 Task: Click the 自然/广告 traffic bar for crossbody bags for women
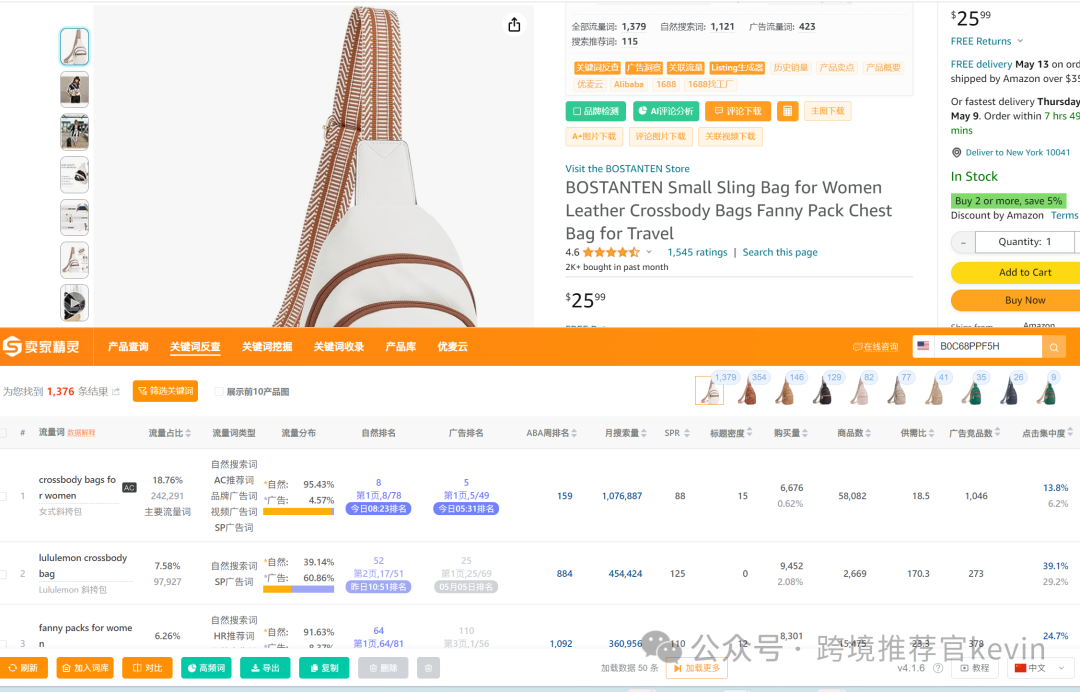298,512
